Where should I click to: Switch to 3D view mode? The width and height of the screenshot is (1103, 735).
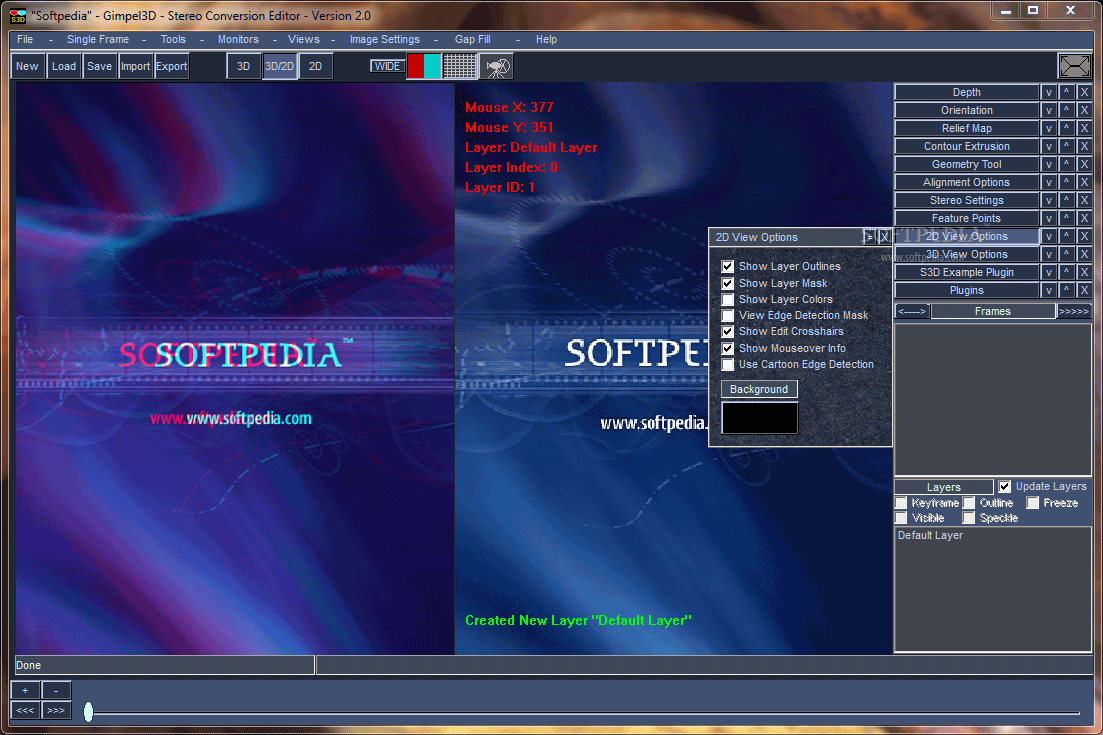243,66
